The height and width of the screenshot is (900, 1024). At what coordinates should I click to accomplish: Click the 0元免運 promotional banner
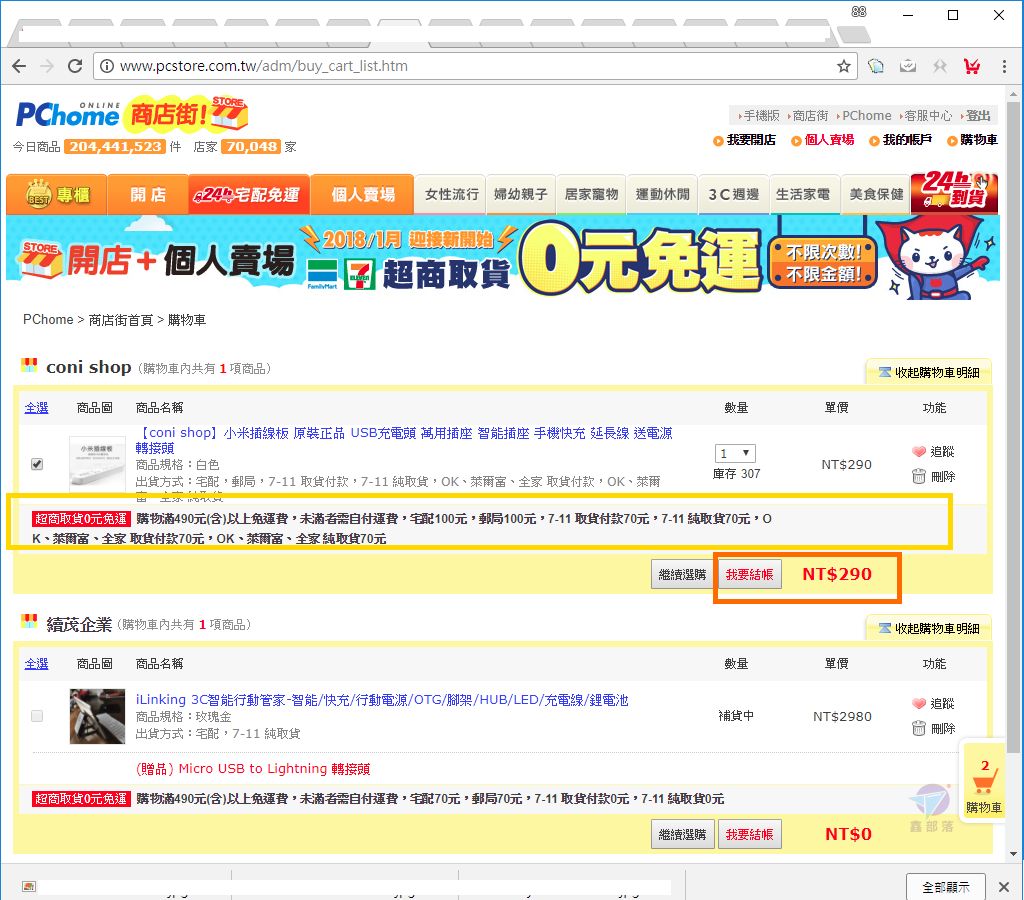503,259
